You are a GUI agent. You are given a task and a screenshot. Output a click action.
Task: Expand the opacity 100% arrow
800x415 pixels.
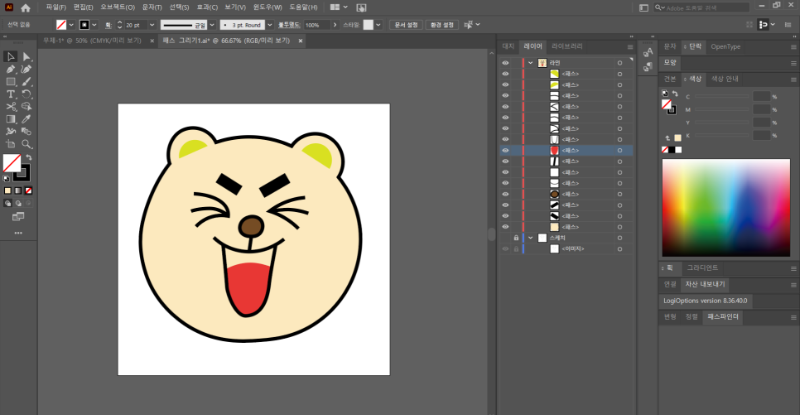335,25
